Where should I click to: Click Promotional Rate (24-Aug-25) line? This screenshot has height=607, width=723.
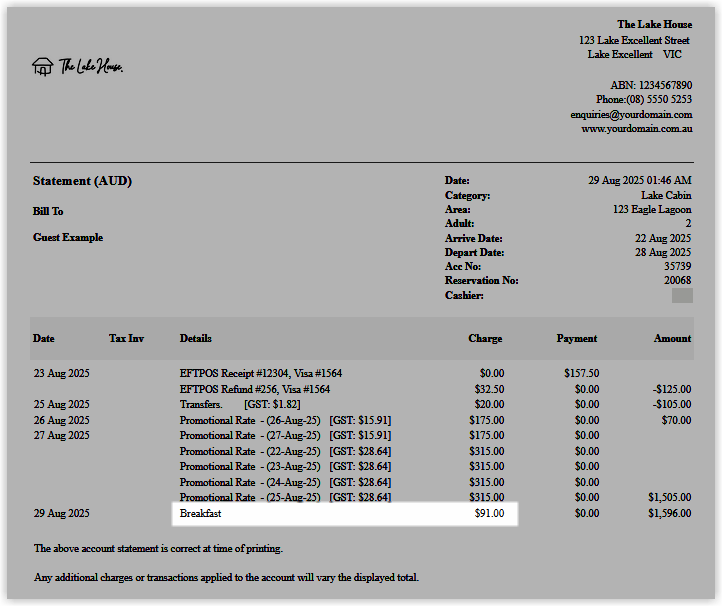285,482
